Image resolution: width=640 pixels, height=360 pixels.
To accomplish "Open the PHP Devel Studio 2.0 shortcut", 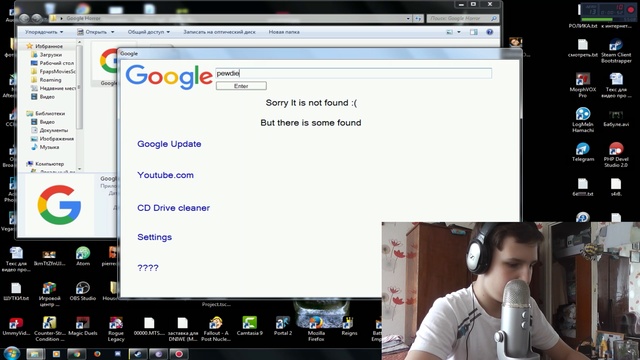I will (616, 155).
